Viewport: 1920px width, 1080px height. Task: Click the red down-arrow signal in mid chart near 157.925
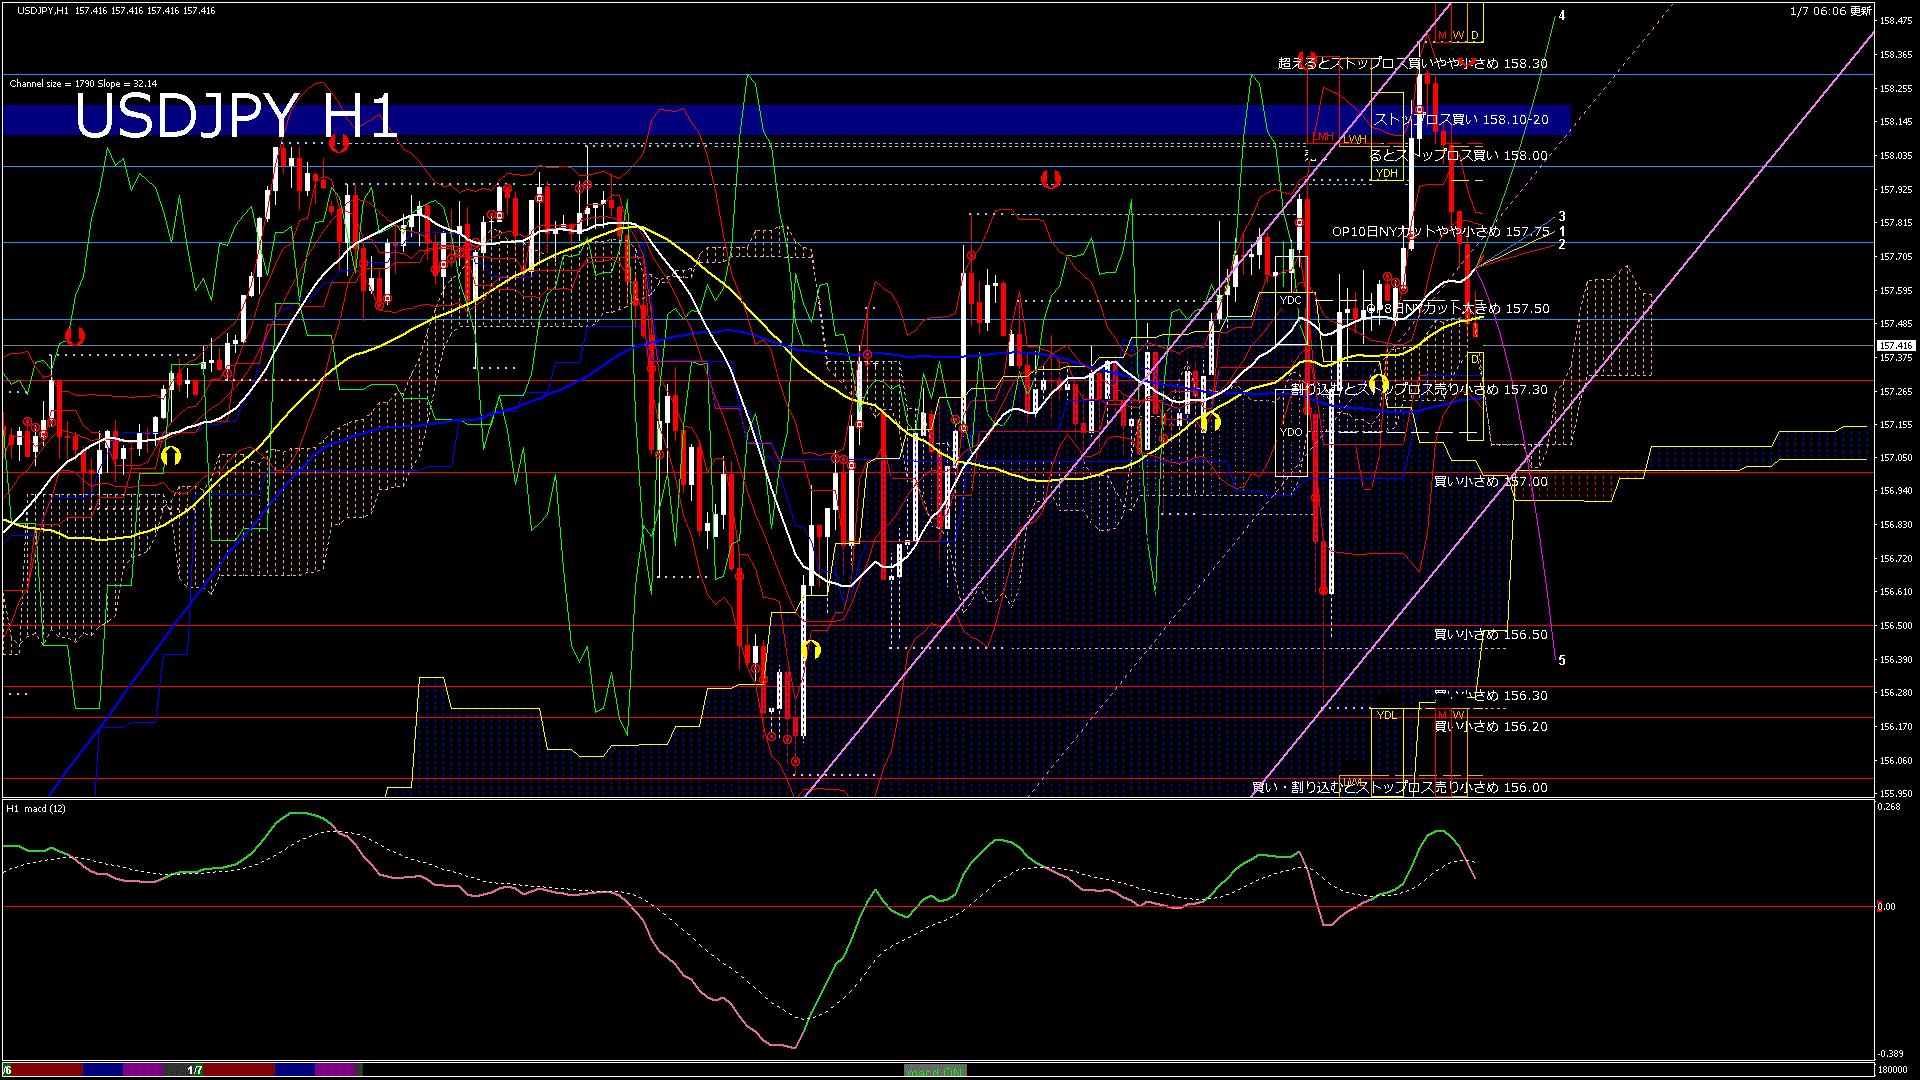click(x=1050, y=179)
